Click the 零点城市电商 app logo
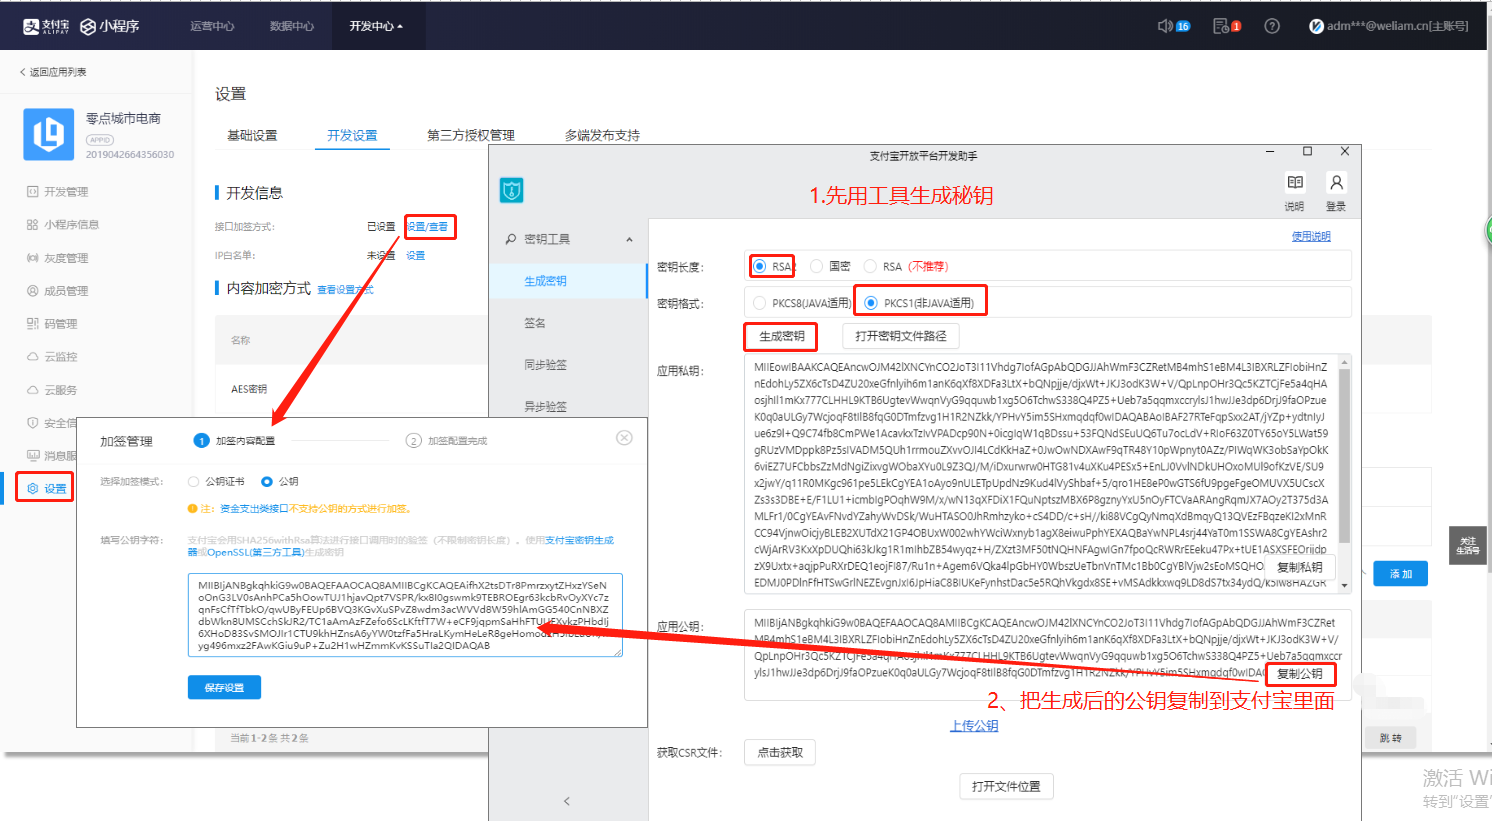1492x821 pixels. point(48,134)
